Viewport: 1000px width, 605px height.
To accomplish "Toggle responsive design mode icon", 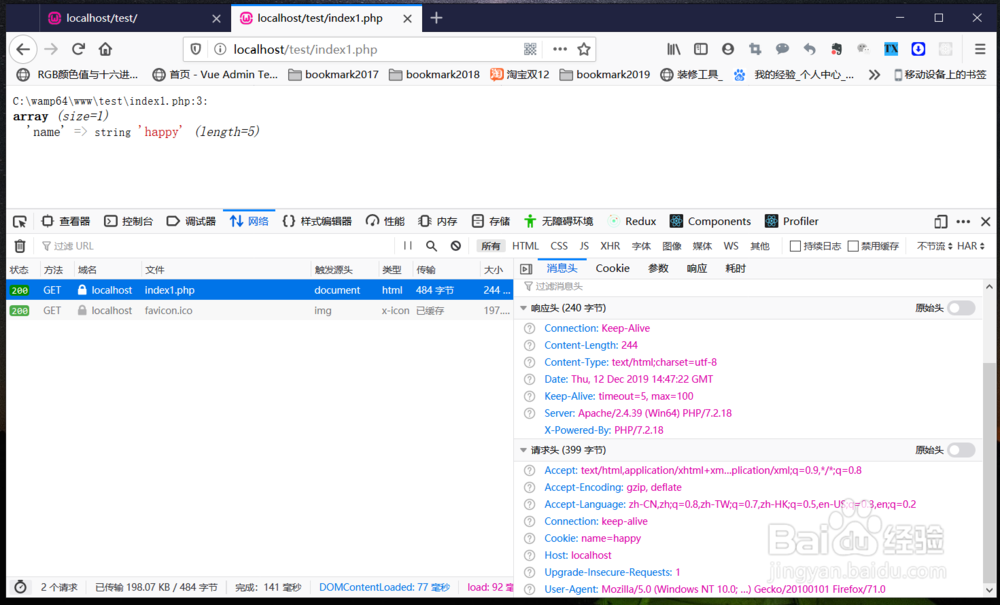I will coord(941,221).
